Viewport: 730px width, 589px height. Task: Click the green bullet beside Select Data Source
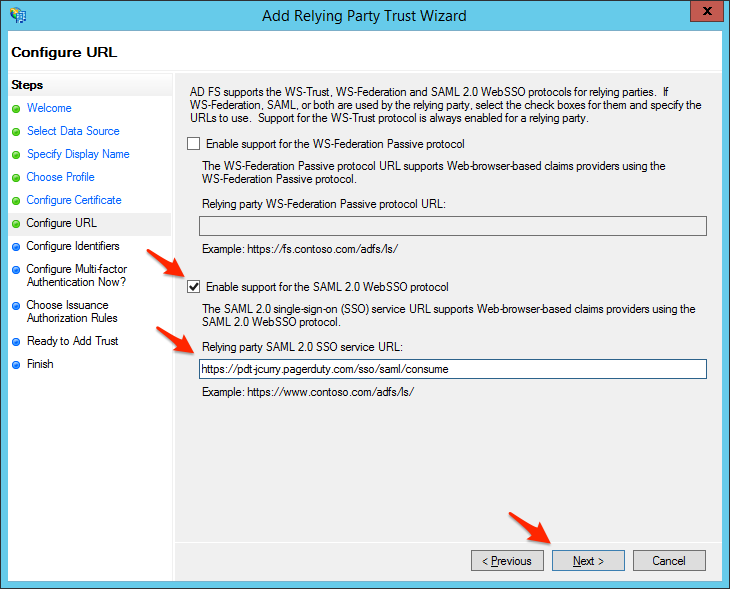point(16,132)
